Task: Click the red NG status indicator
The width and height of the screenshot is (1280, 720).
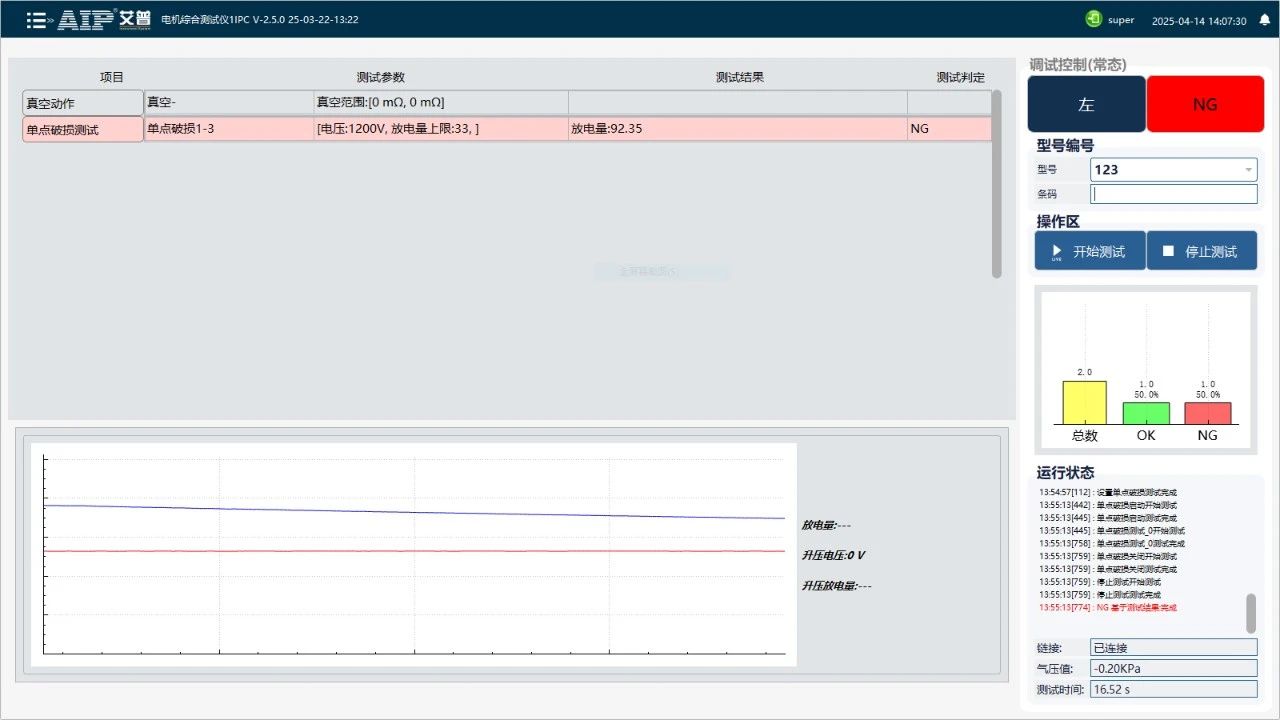Action: pyautogui.click(x=1205, y=104)
